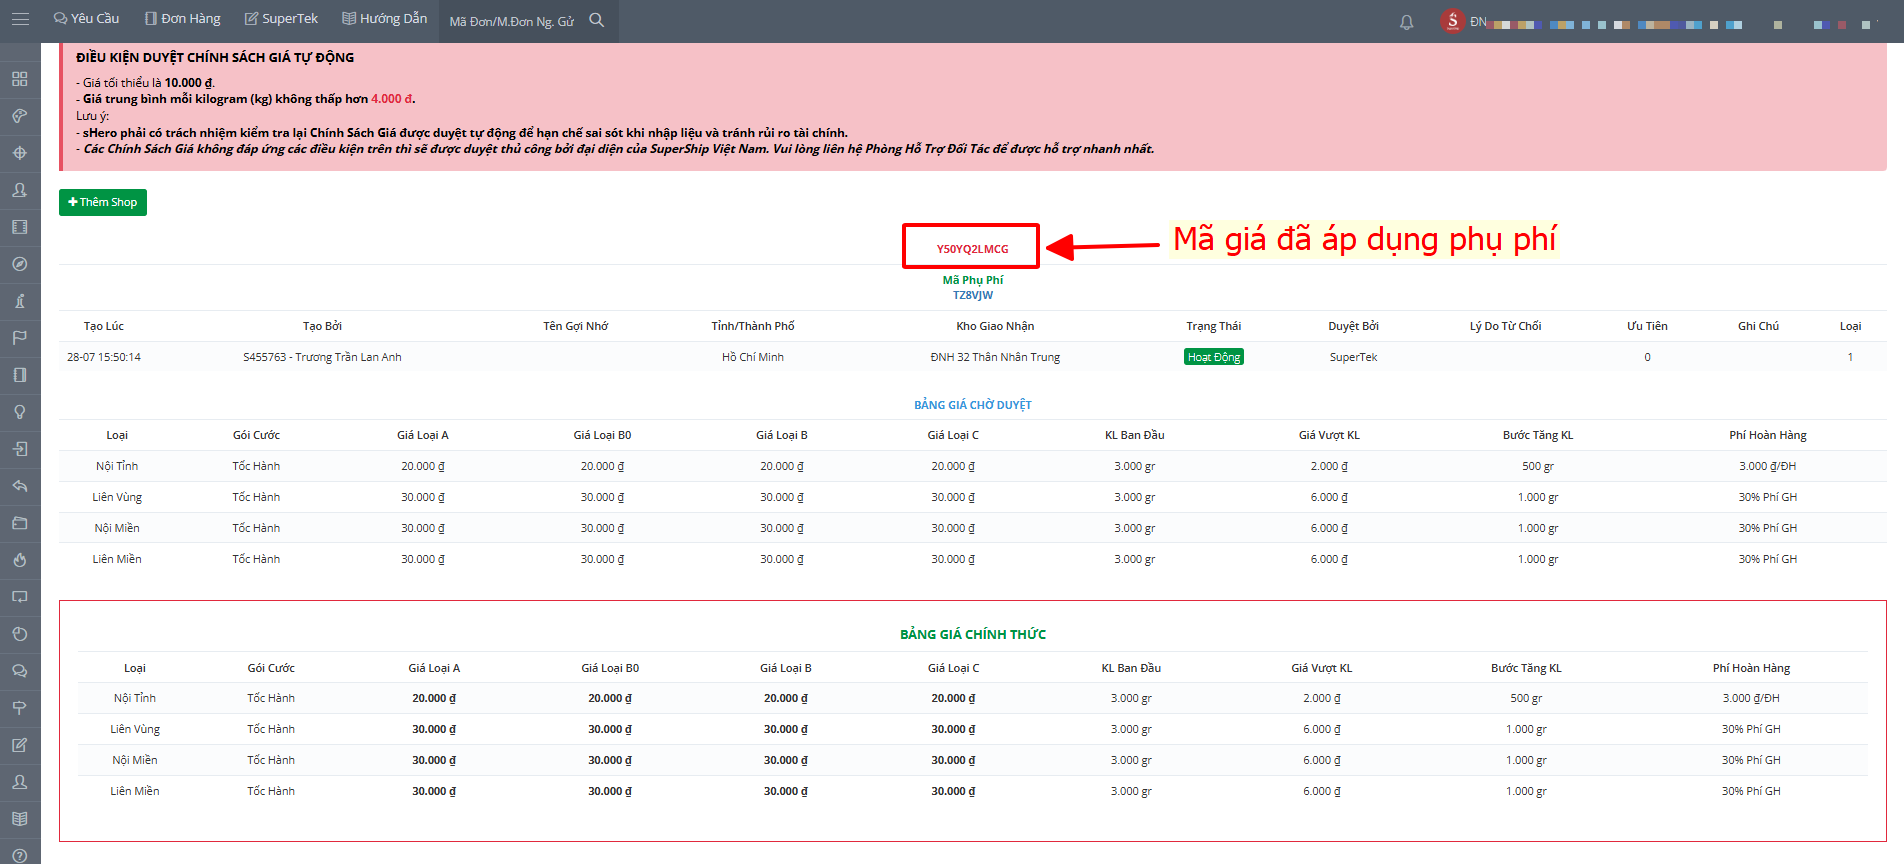This screenshot has width=1904, height=864.
Task: Click bold 20.000 ₫ Giá Loại A official
Action: (x=434, y=698)
